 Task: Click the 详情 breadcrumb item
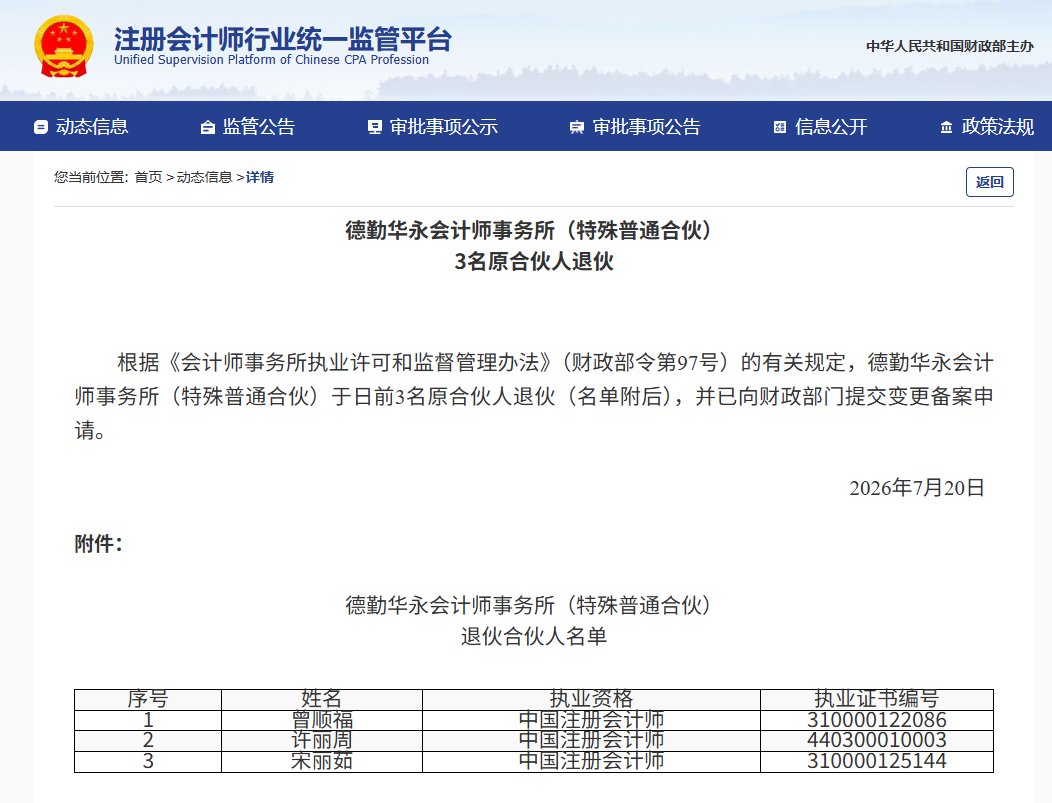(260, 177)
